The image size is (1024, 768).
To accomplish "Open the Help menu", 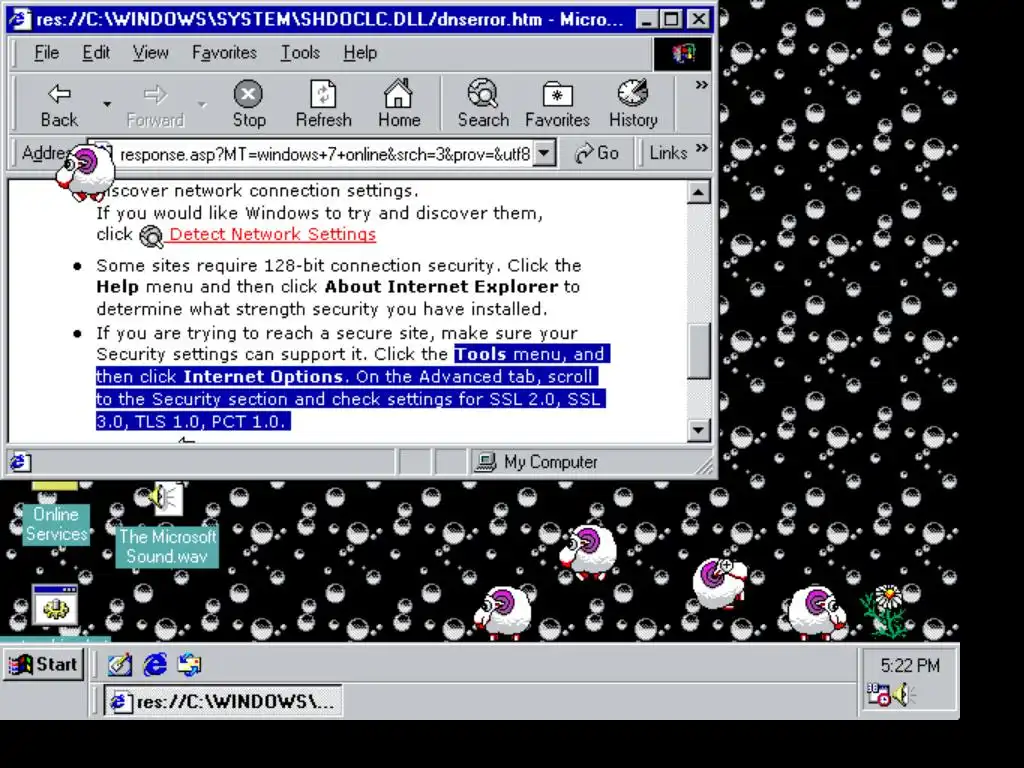I will (x=360, y=52).
